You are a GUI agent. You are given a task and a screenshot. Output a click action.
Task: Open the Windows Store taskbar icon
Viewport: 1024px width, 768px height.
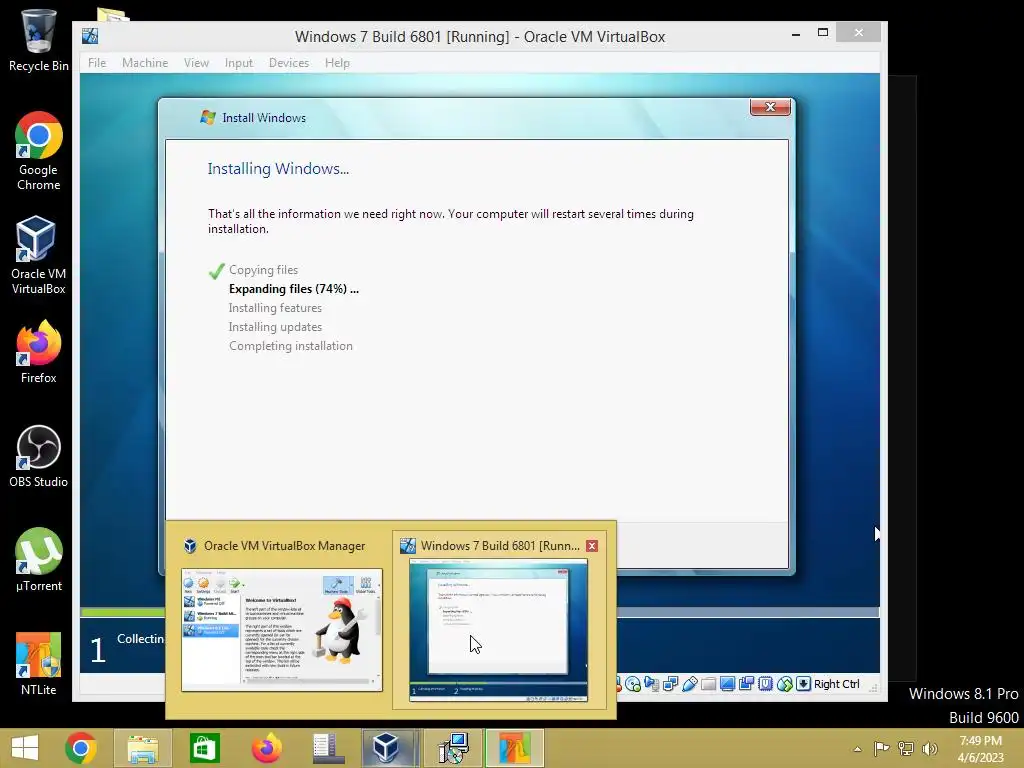(204, 748)
